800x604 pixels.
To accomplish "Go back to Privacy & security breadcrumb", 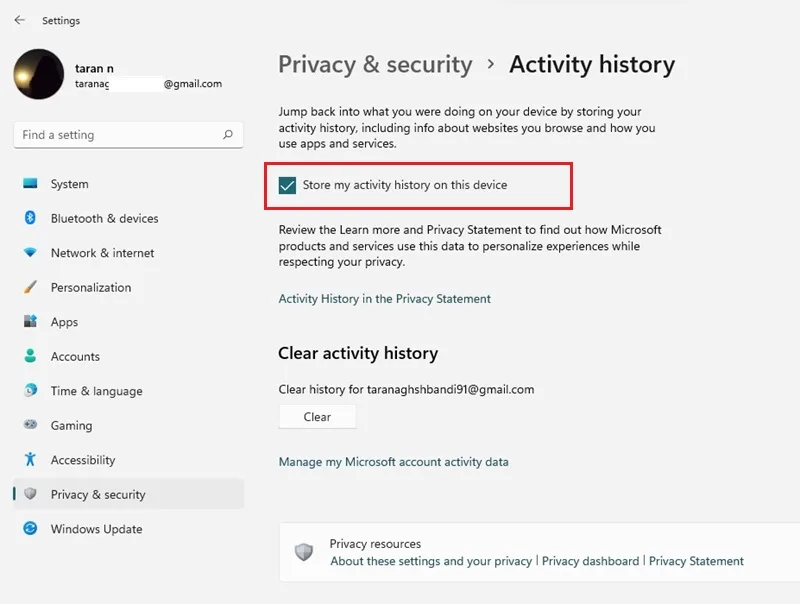I will coord(376,65).
